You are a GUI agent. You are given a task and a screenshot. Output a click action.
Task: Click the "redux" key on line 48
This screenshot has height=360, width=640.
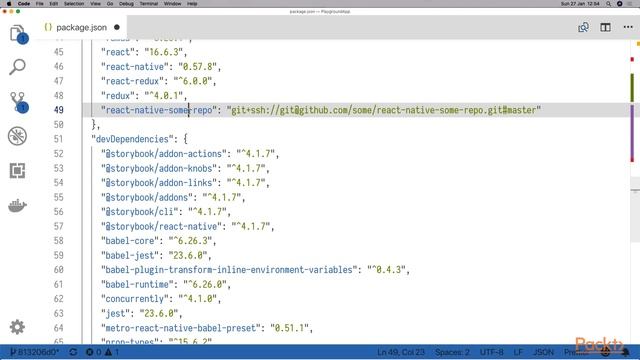click(118, 96)
